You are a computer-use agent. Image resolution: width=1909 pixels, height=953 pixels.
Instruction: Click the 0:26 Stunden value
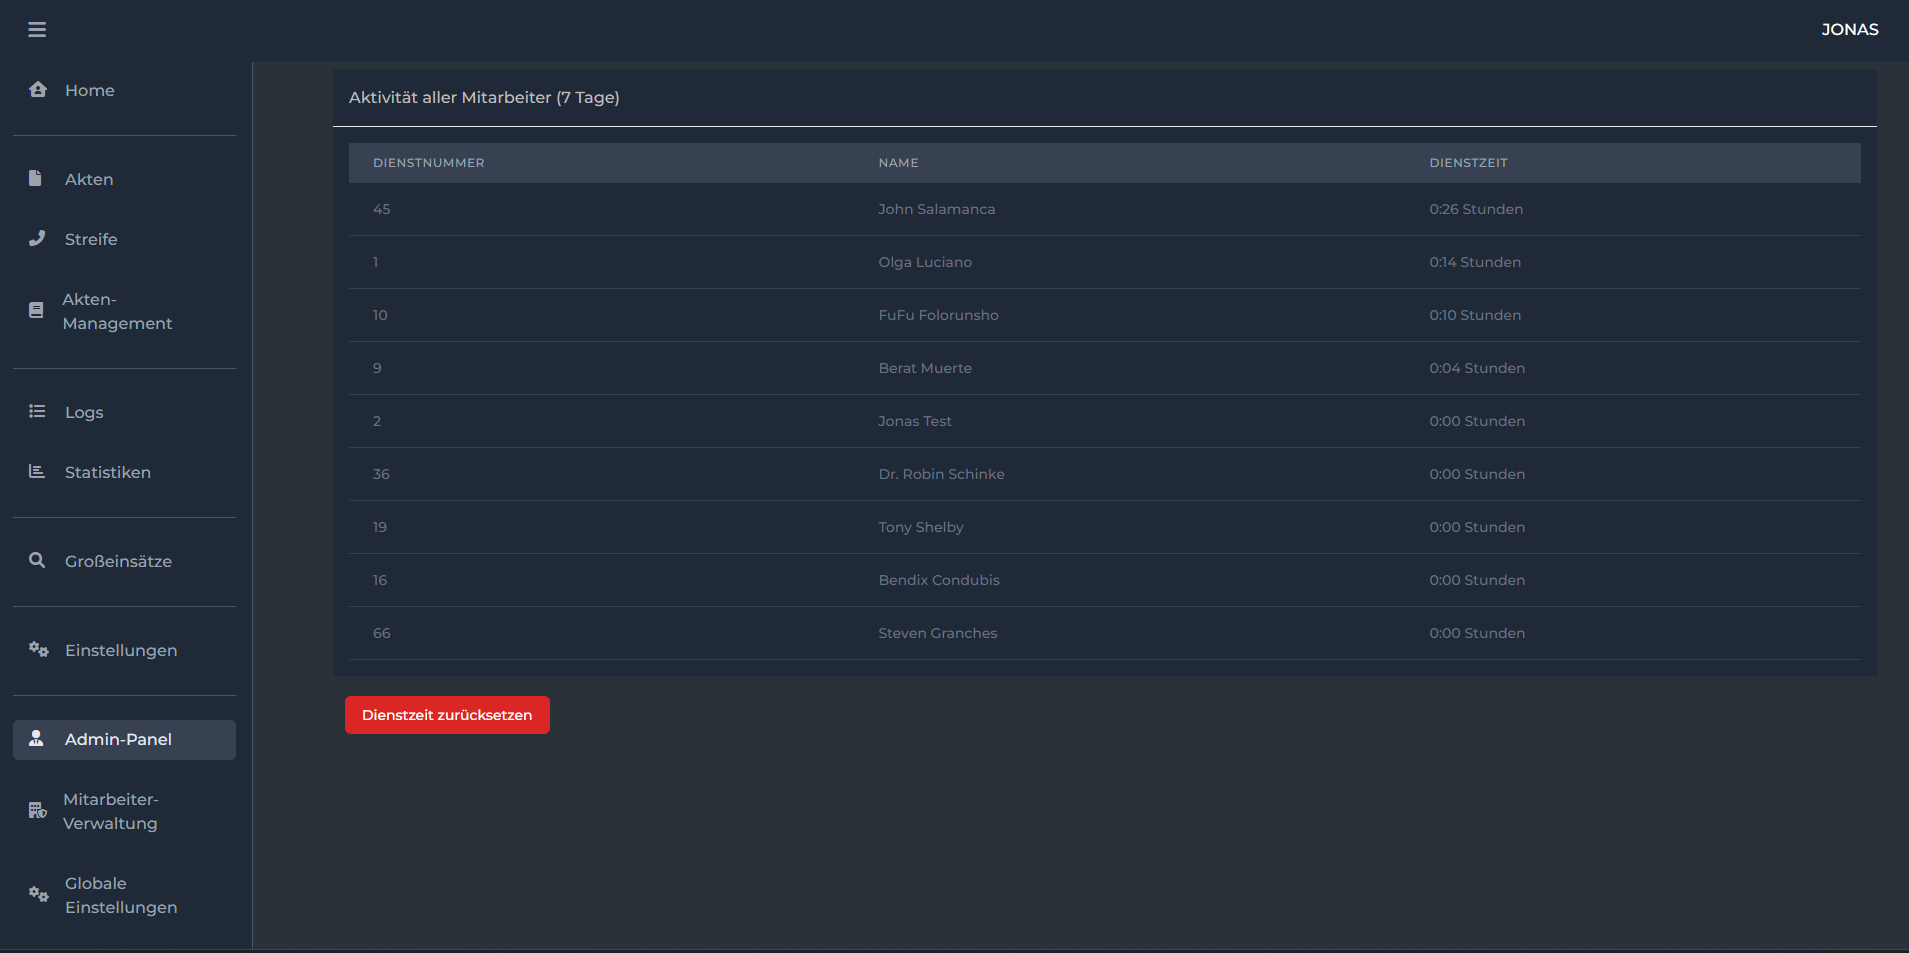(x=1476, y=209)
